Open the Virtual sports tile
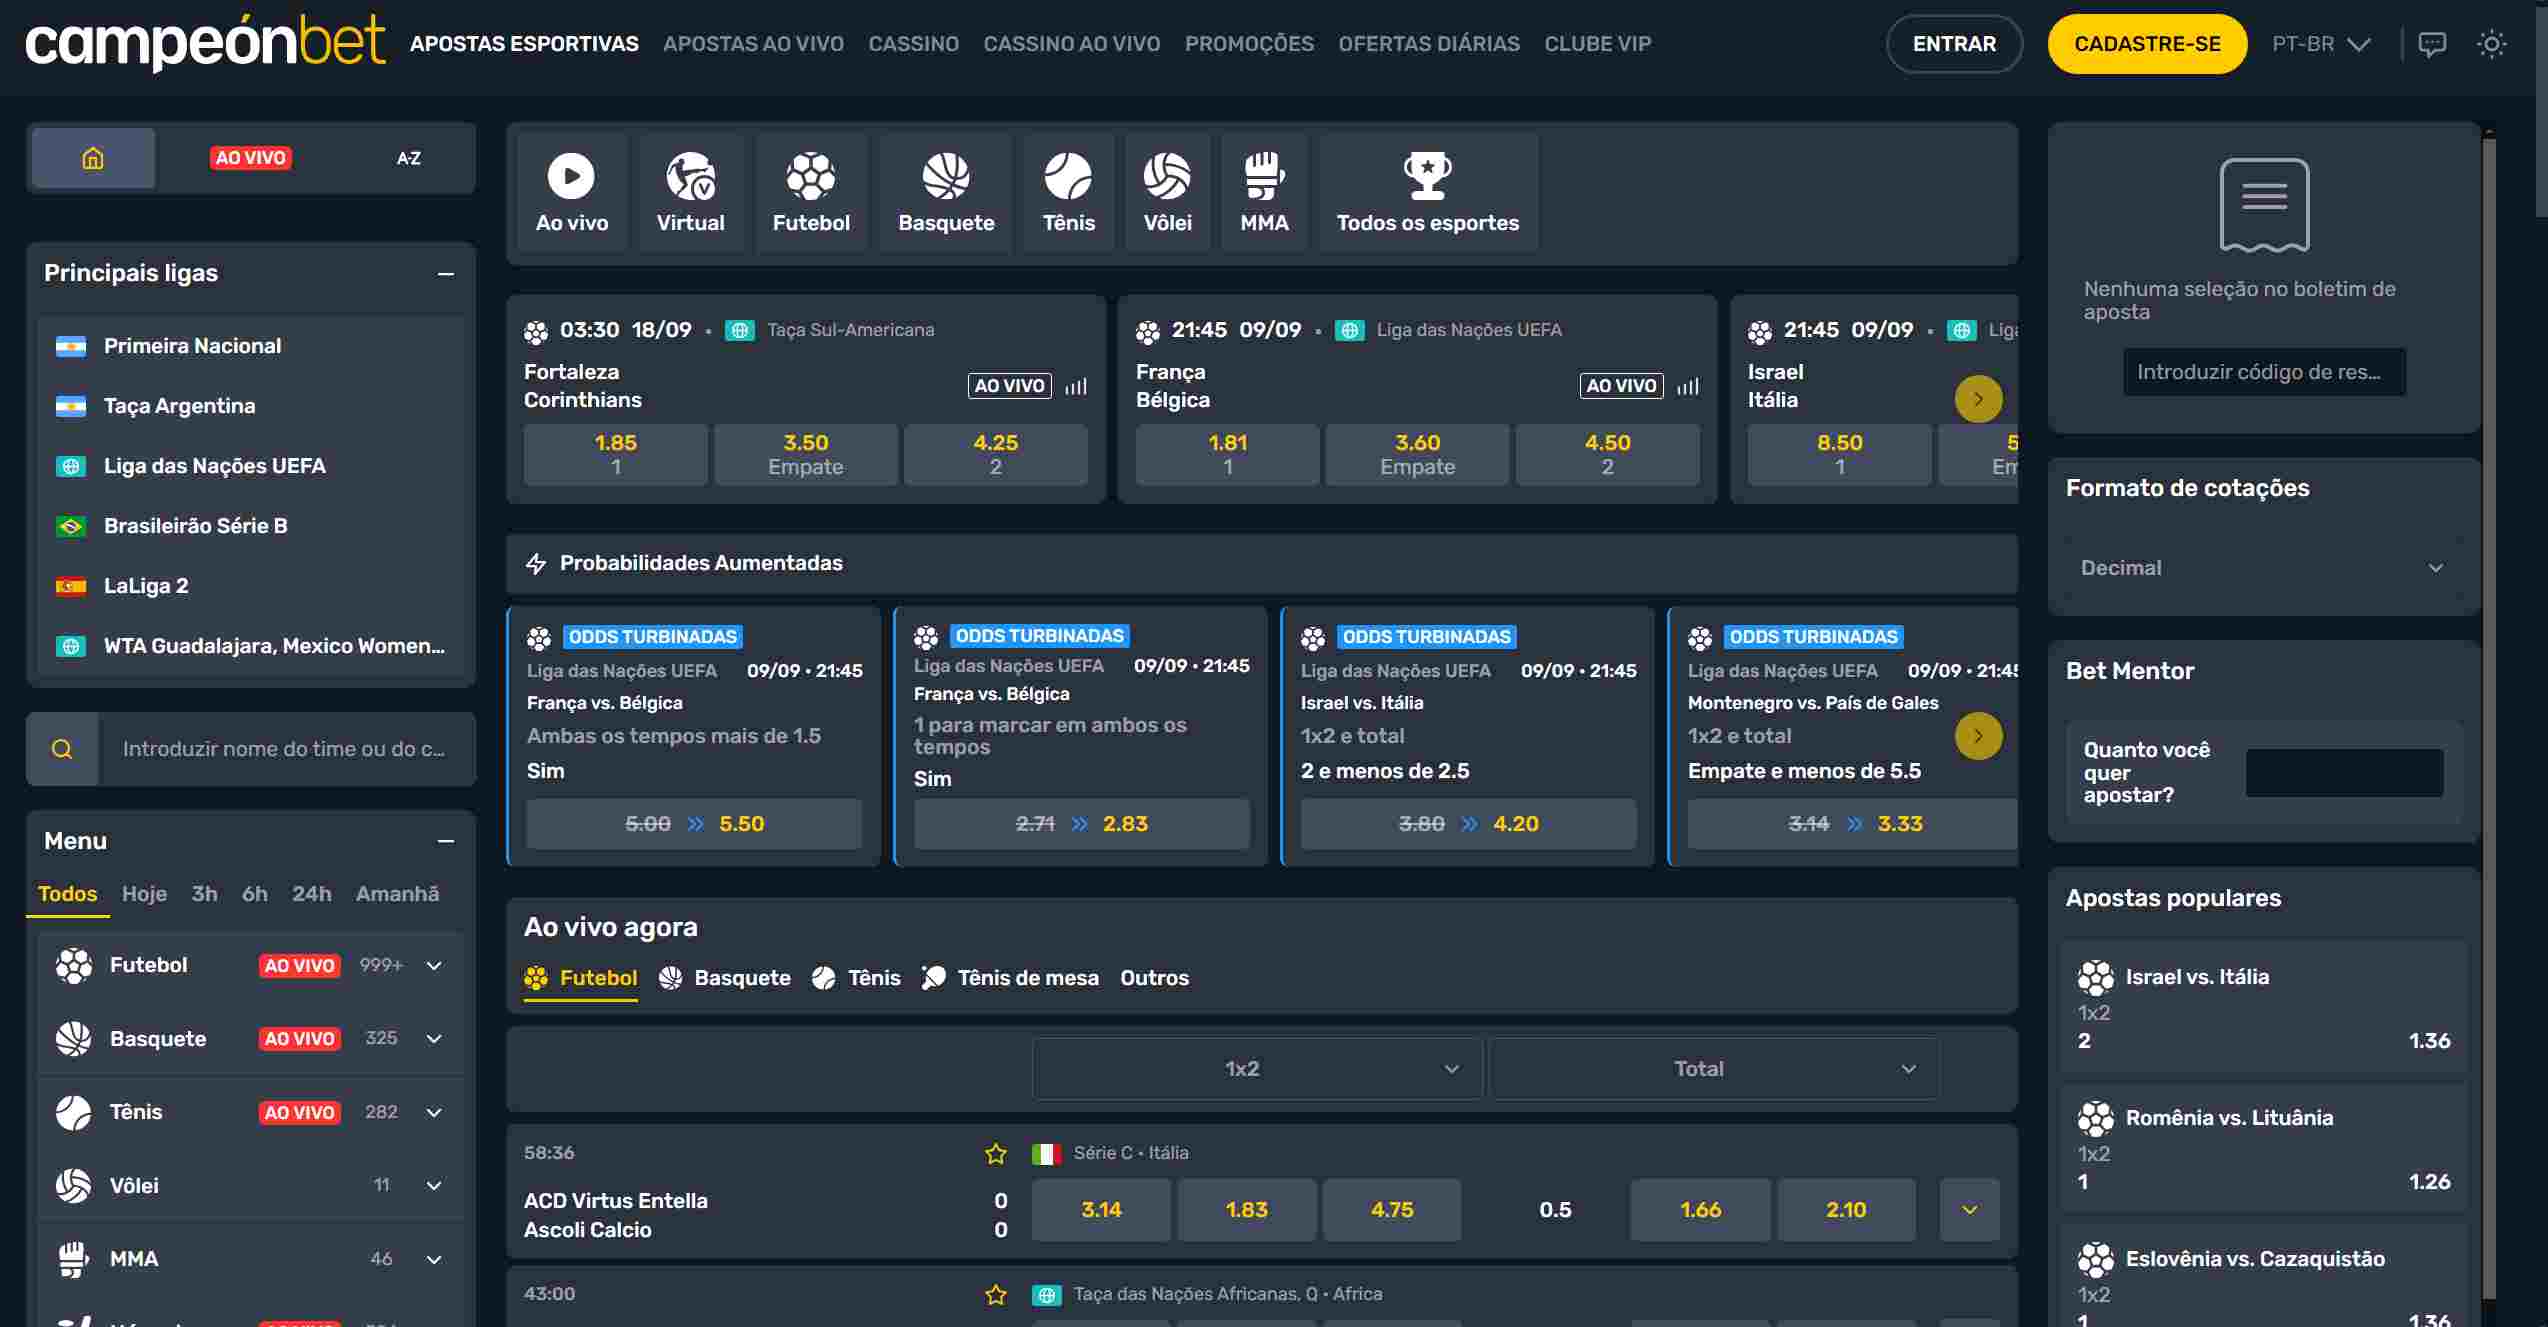Image resolution: width=2548 pixels, height=1327 pixels. [x=690, y=193]
